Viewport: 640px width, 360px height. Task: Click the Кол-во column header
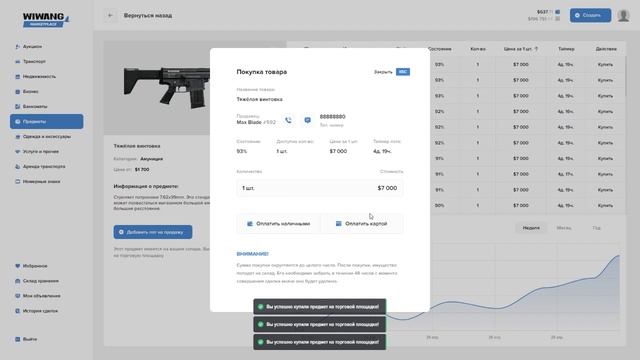click(478, 49)
